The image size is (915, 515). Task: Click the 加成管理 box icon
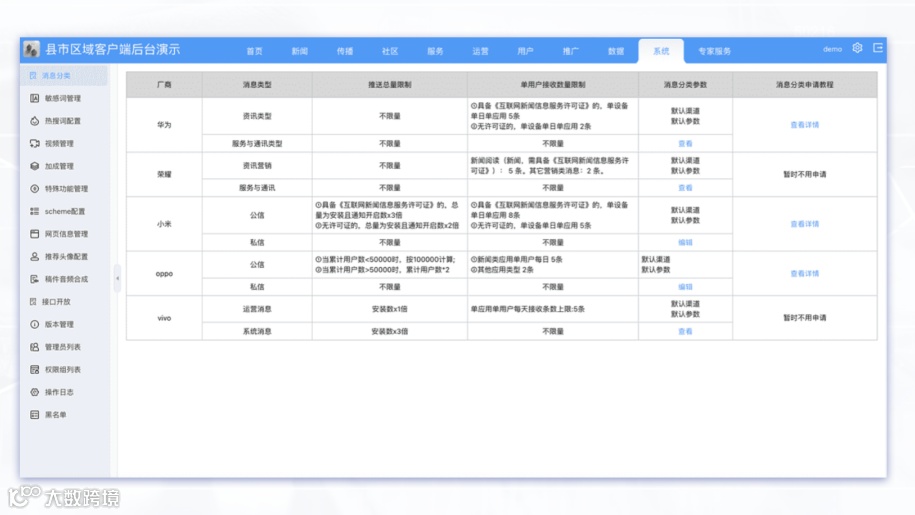point(34,166)
